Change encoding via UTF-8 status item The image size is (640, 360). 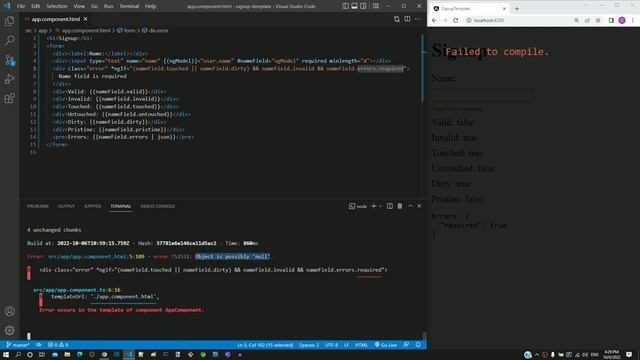(x=331, y=345)
